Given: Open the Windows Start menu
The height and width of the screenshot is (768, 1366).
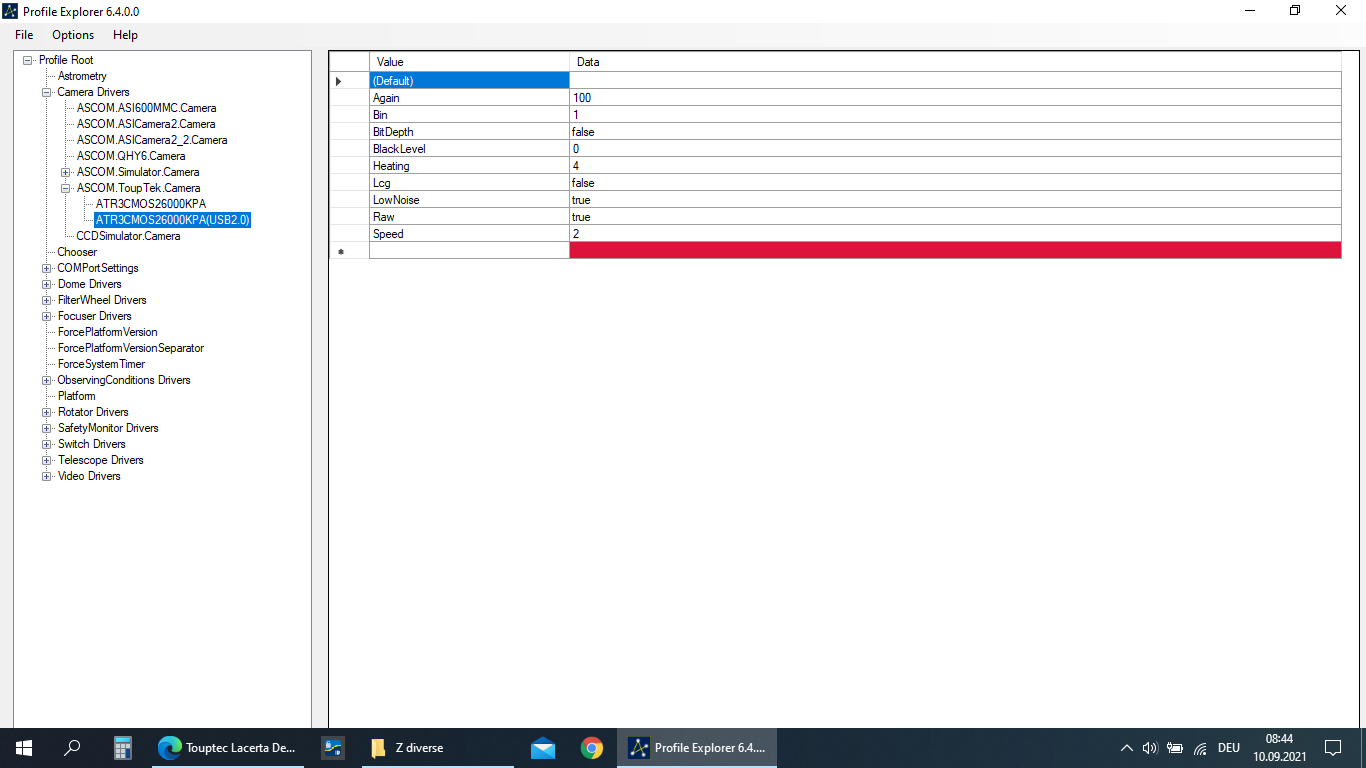Looking at the screenshot, I should click(23, 747).
